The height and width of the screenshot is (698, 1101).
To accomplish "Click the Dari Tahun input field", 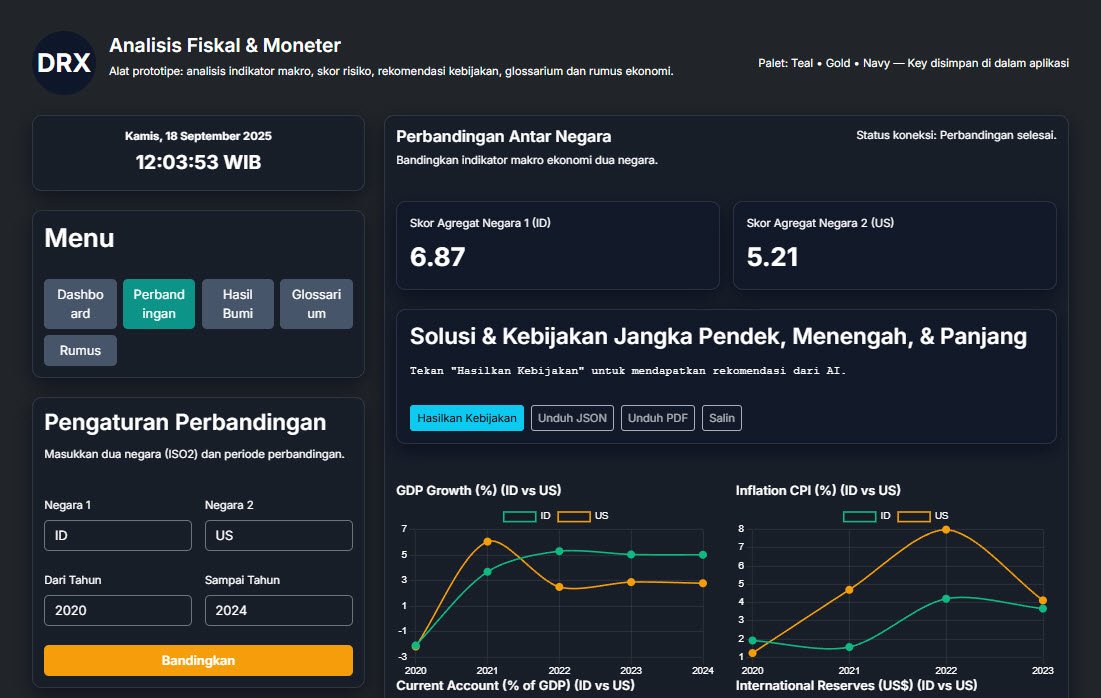I will tap(118, 610).
